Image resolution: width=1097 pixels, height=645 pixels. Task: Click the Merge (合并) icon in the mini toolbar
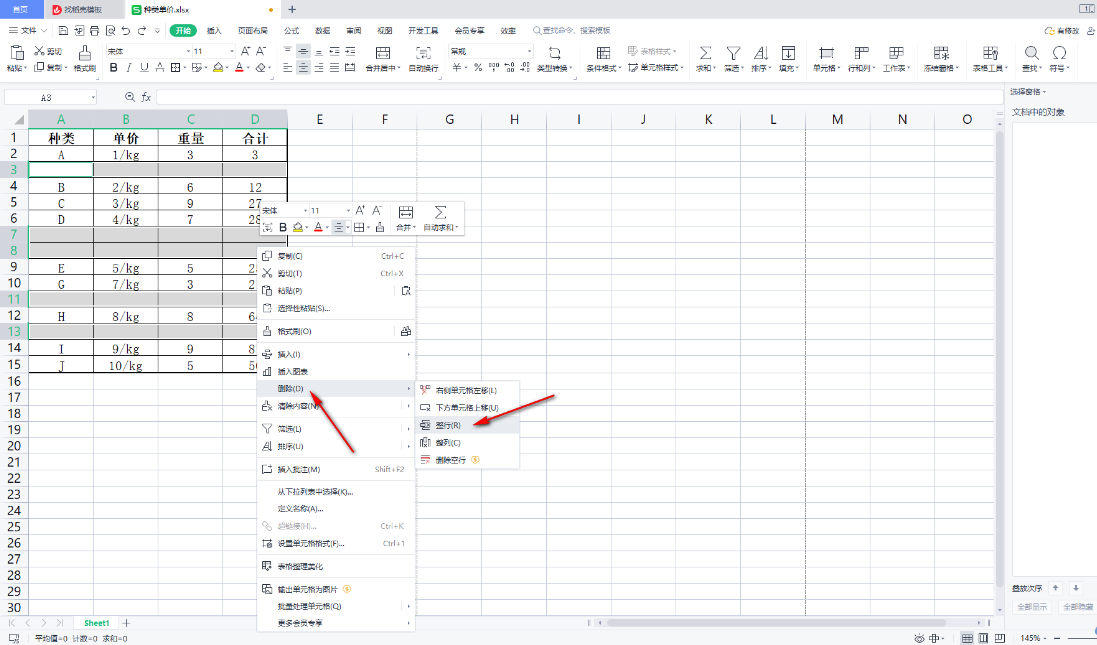click(406, 212)
